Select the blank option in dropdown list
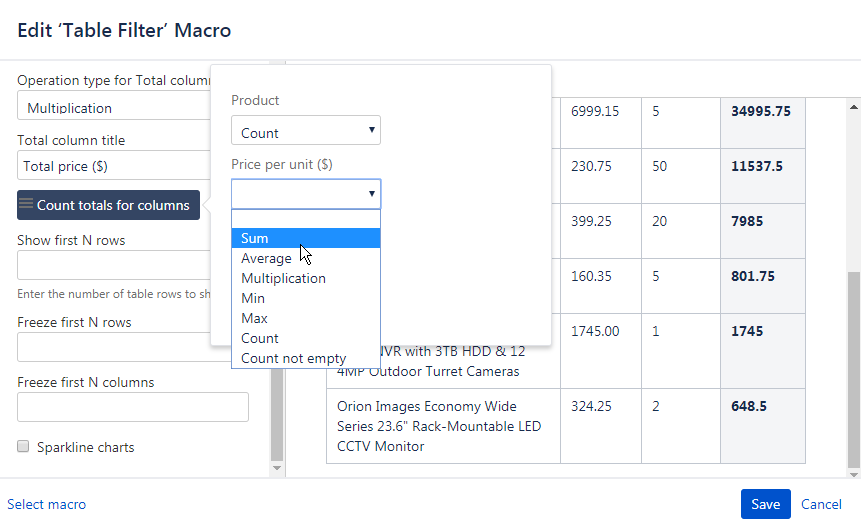This screenshot has height=525, width=861. point(305,219)
